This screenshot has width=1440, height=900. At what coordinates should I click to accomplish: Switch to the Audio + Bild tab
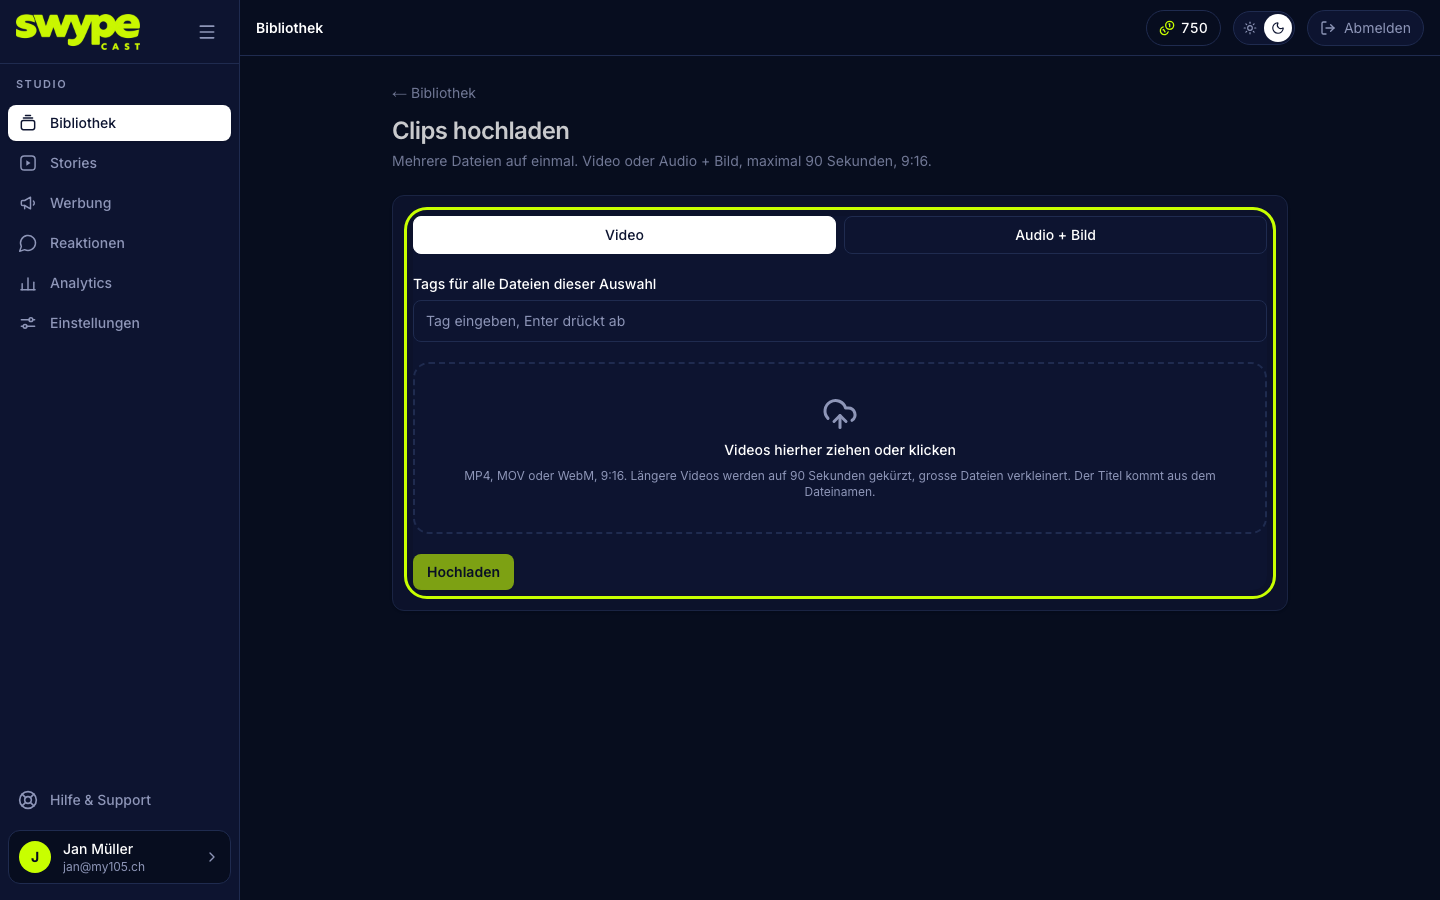[1055, 235]
